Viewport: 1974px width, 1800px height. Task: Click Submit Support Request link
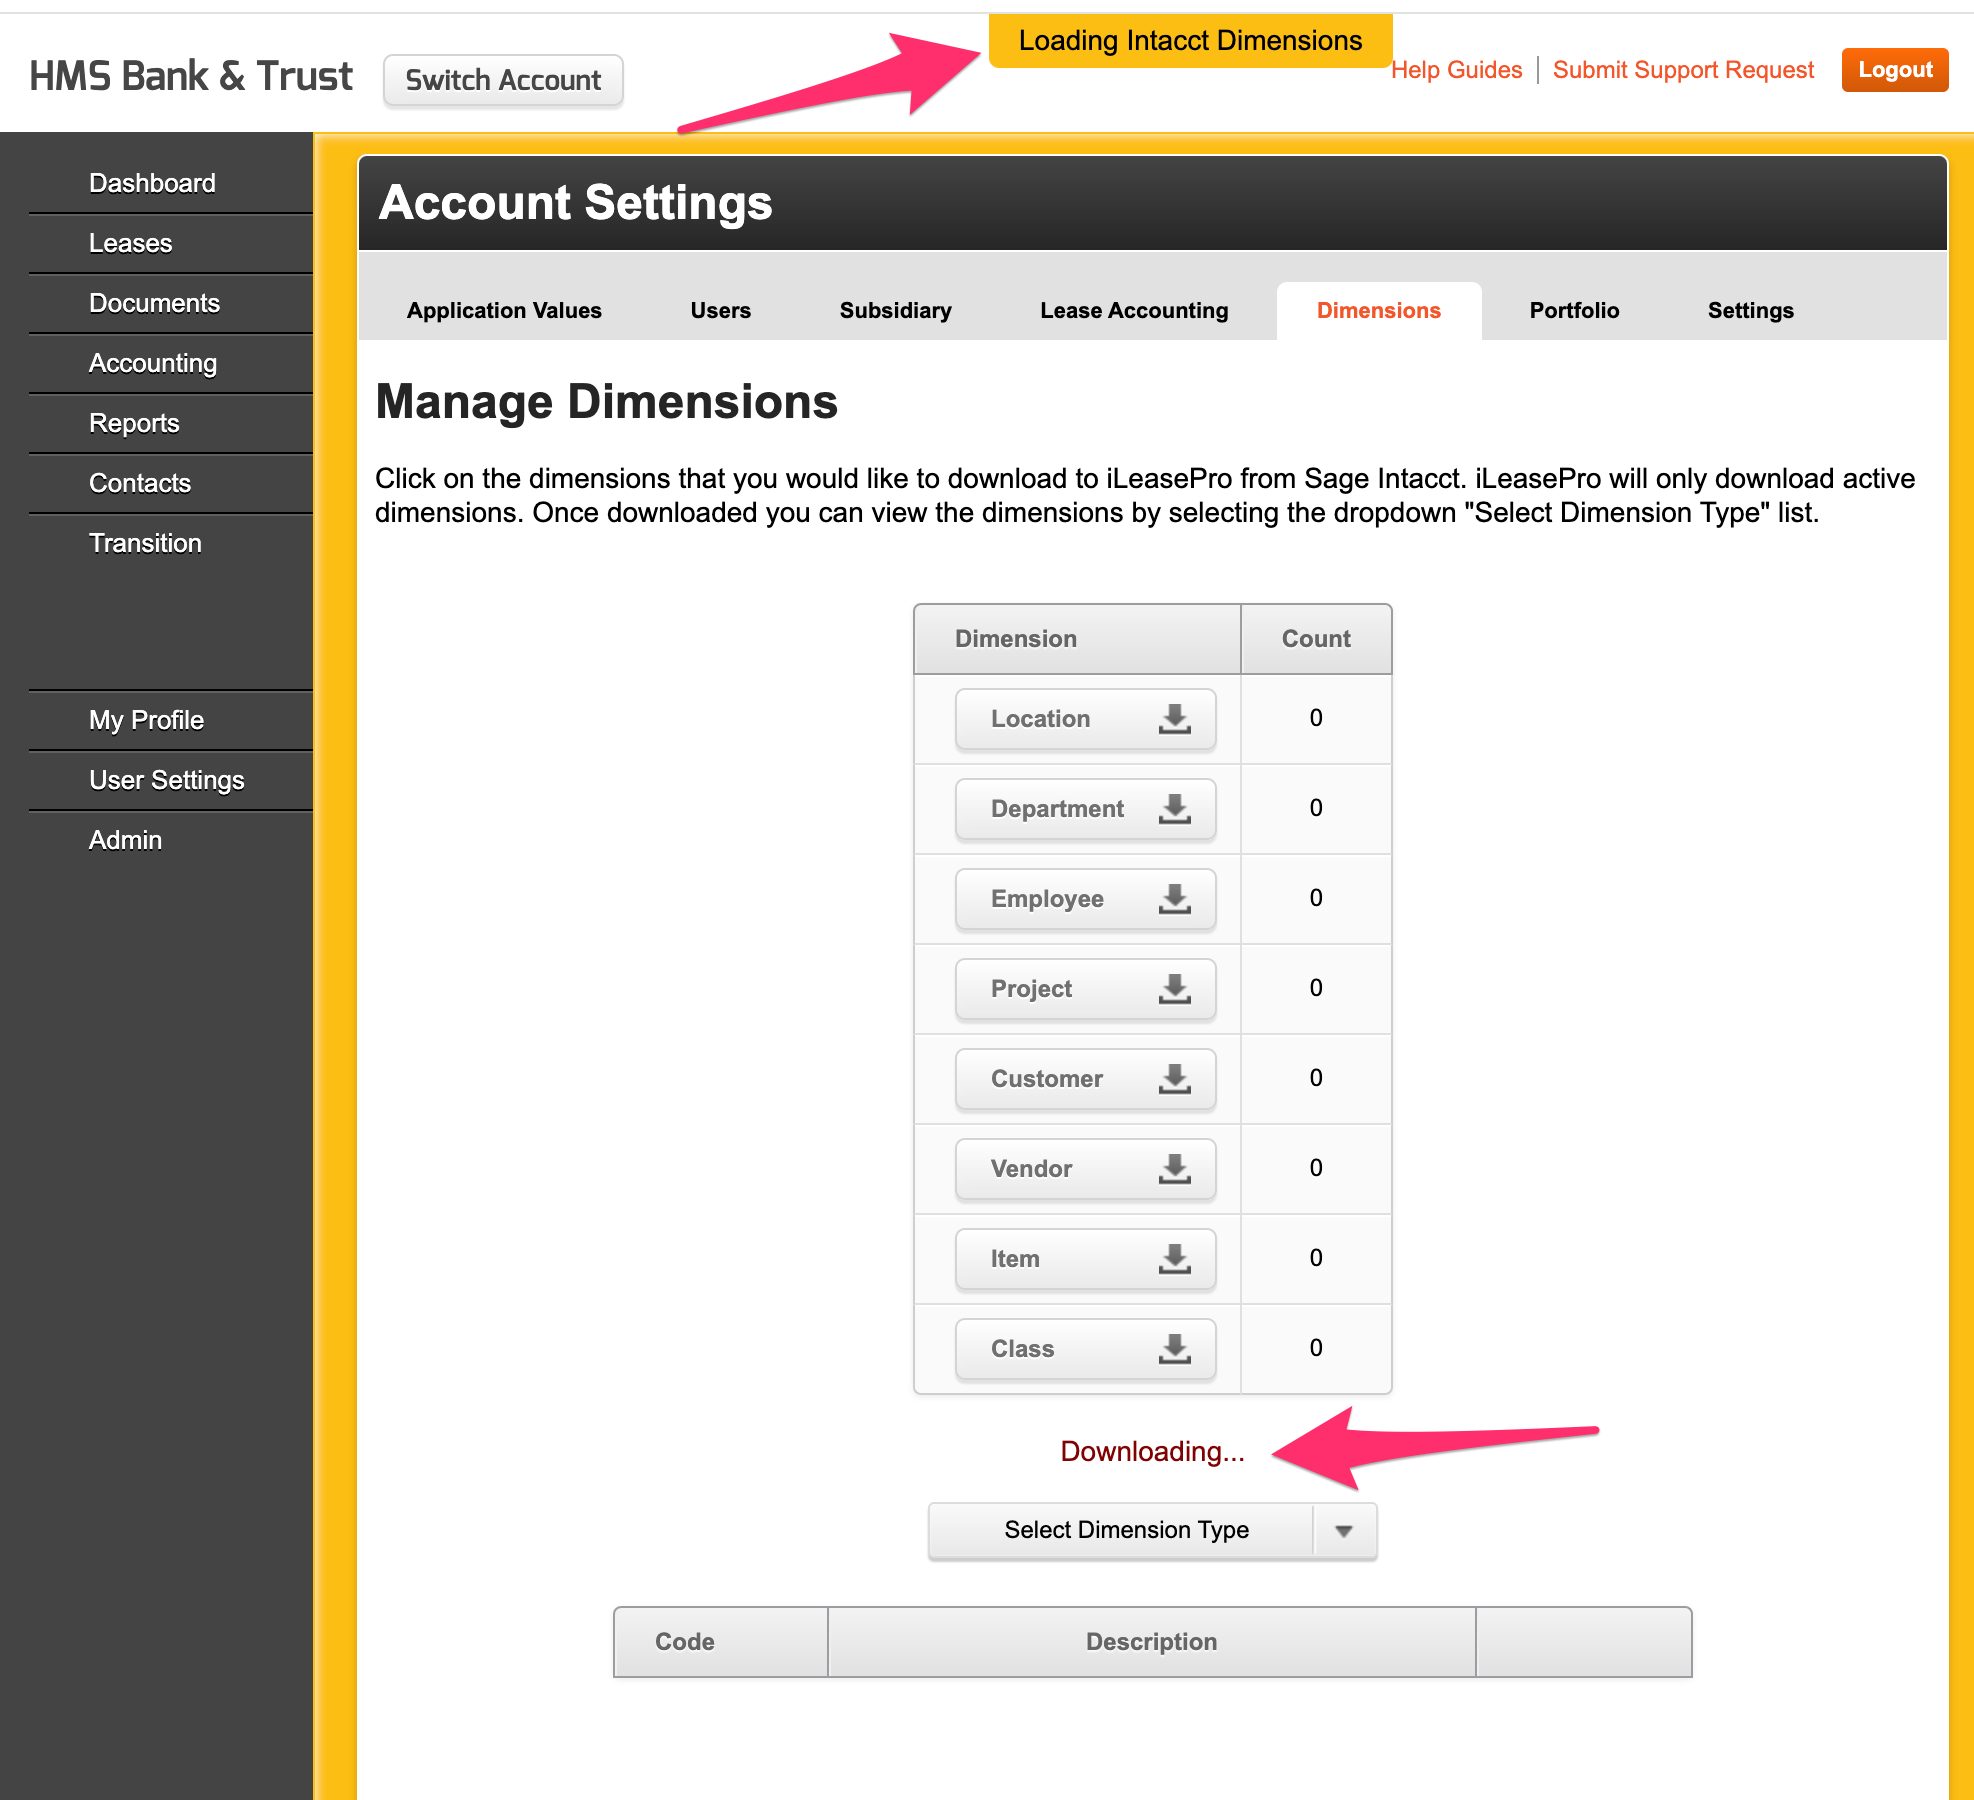pos(1683,70)
